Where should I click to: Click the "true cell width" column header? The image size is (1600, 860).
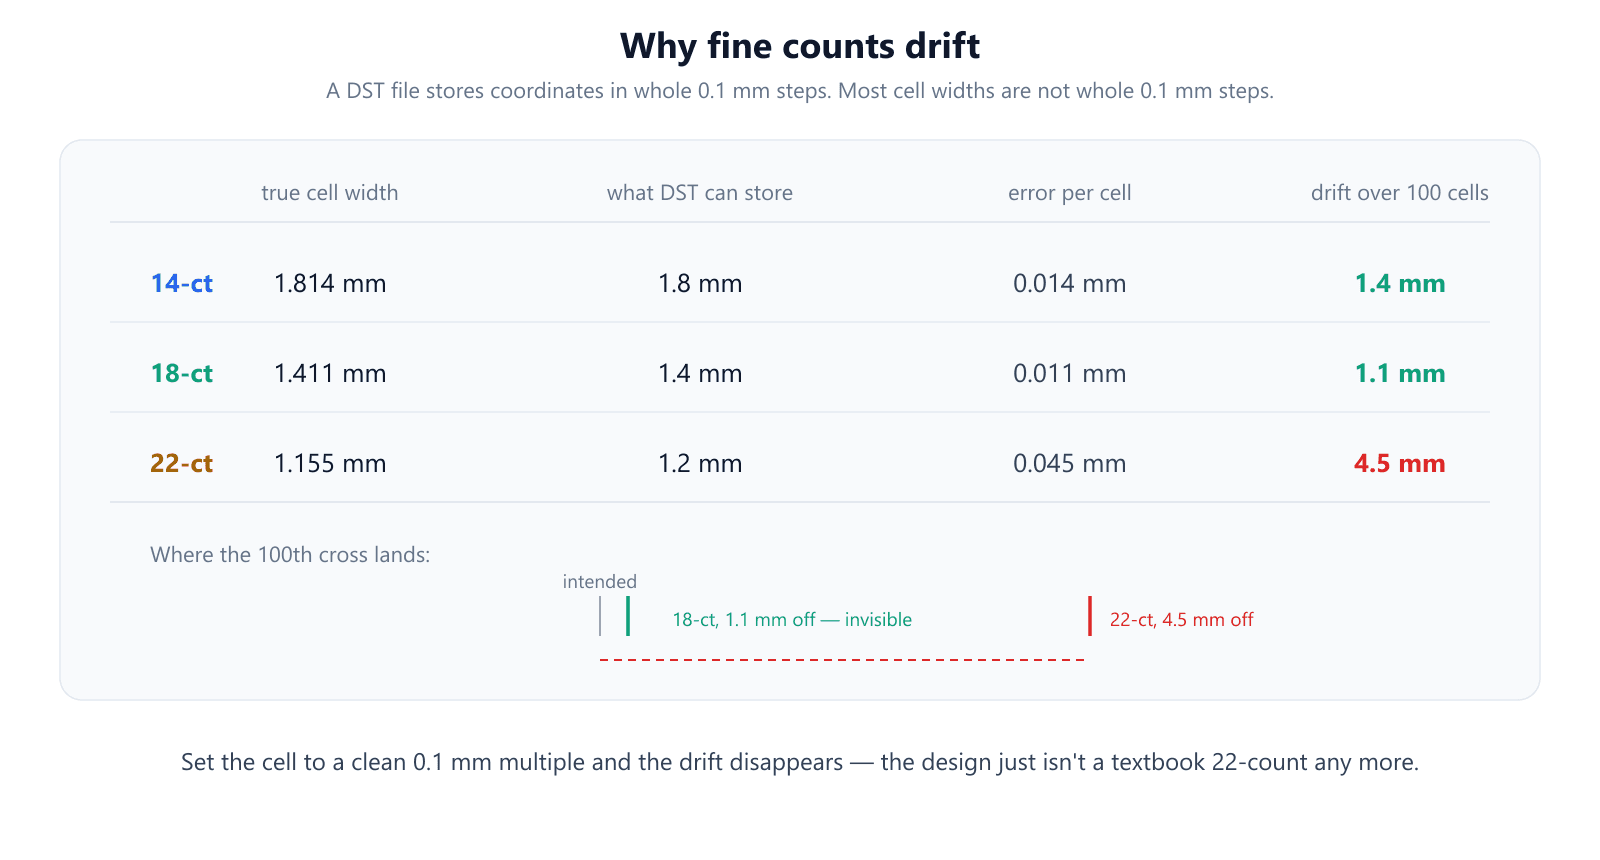point(330,193)
